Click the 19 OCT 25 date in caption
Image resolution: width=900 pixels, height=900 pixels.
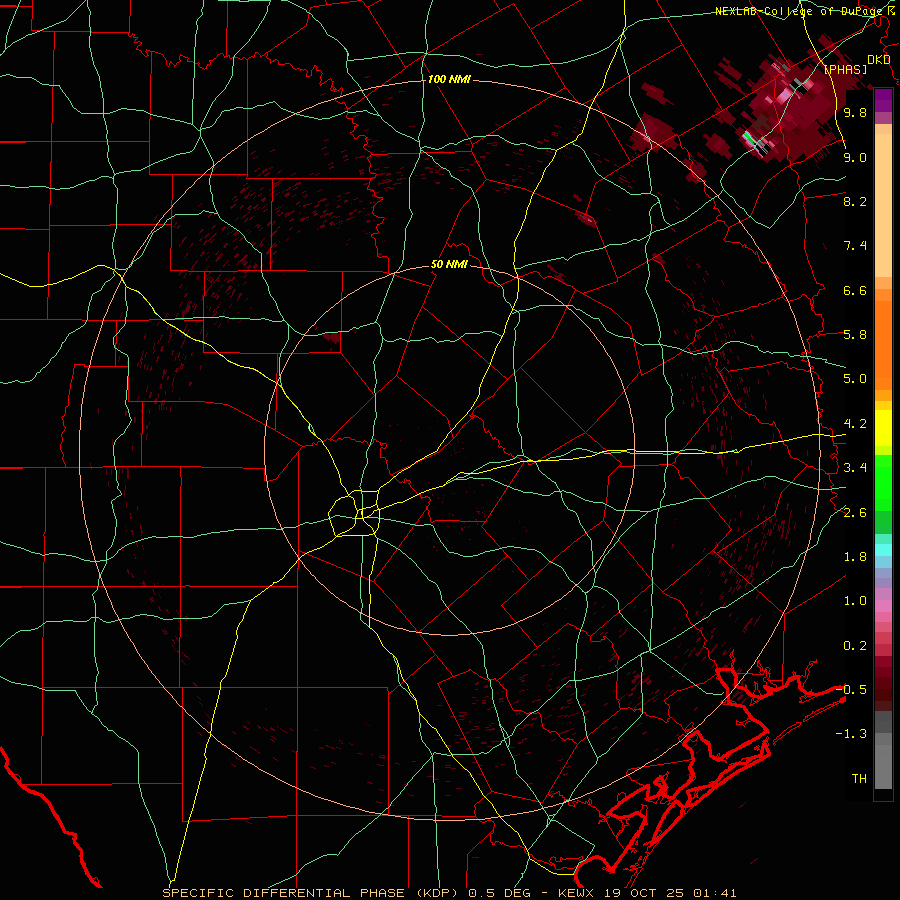pos(645,893)
